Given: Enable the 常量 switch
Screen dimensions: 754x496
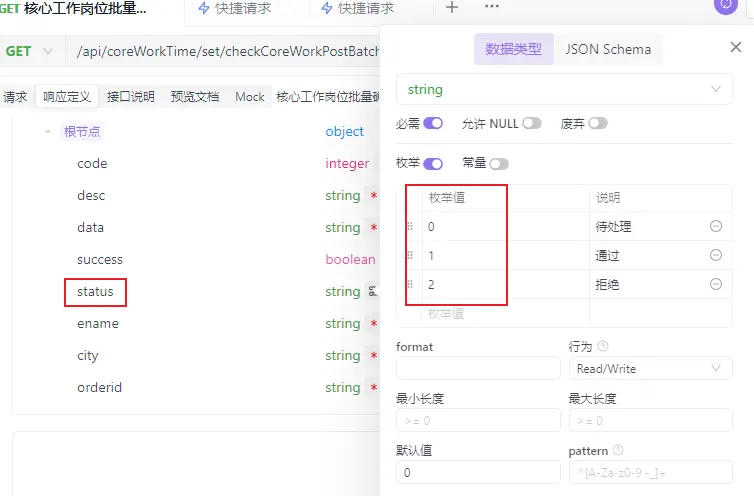Looking at the screenshot, I should point(499,164).
